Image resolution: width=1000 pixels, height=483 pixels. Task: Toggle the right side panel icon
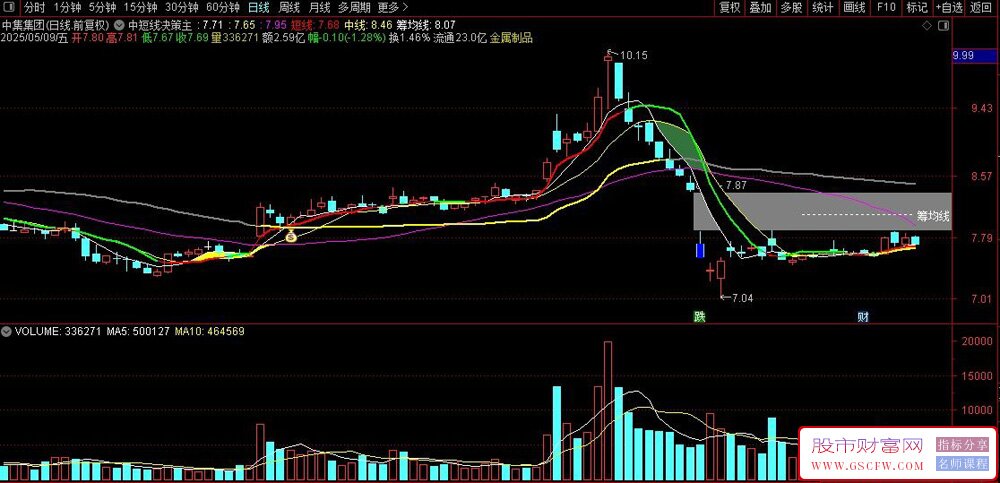pyautogui.click(x=944, y=26)
